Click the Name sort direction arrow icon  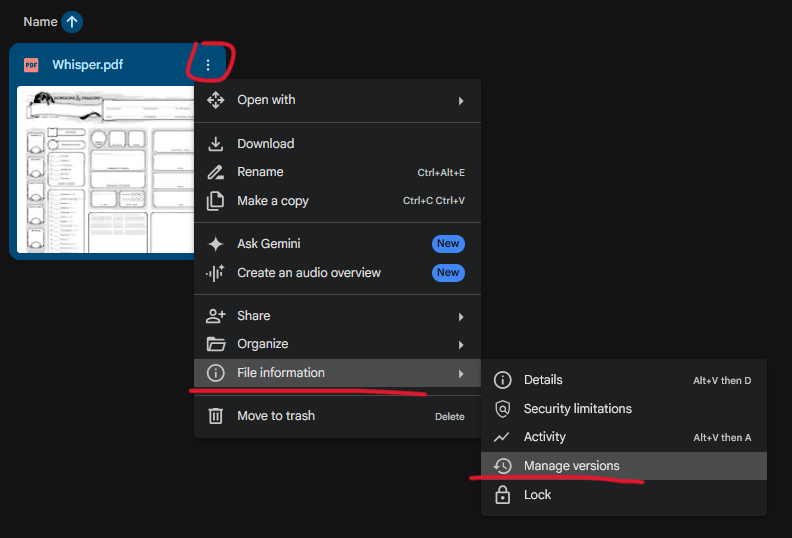tap(72, 22)
